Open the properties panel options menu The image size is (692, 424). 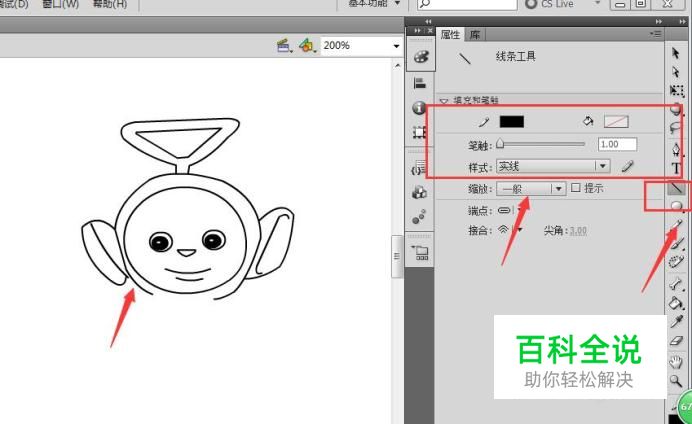click(656, 34)
